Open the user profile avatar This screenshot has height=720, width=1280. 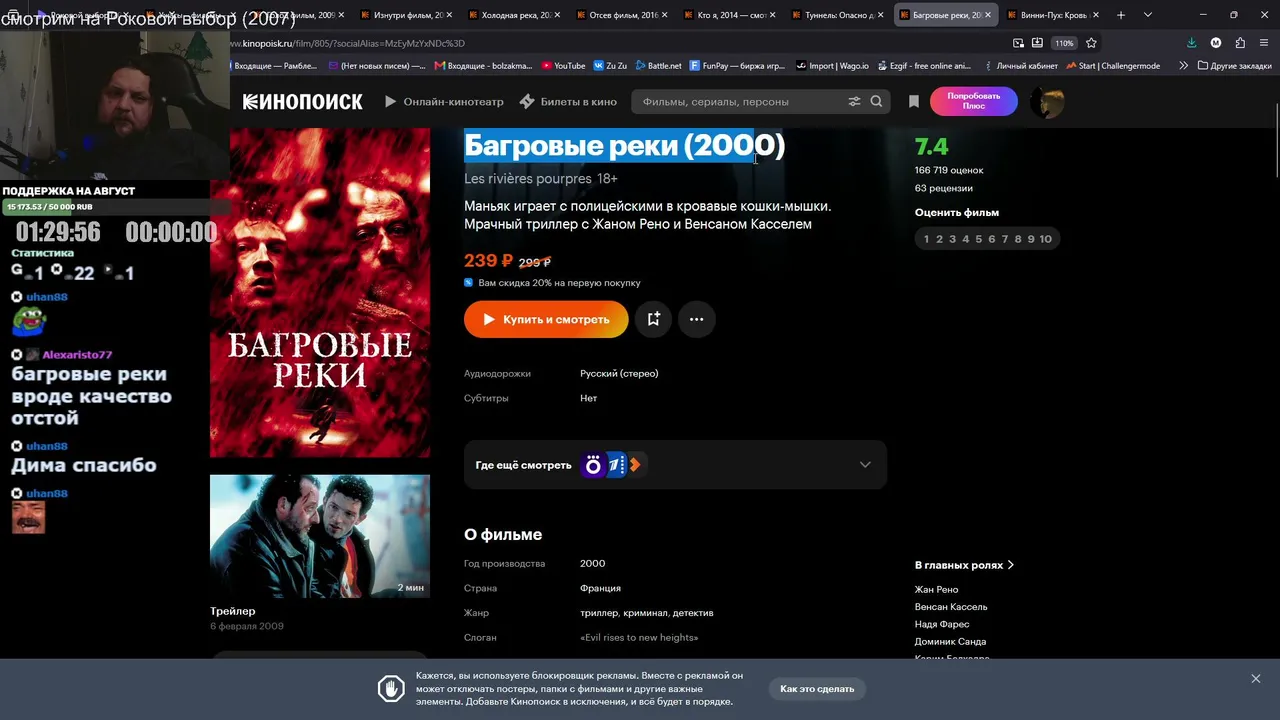[x=1047, y=101]
